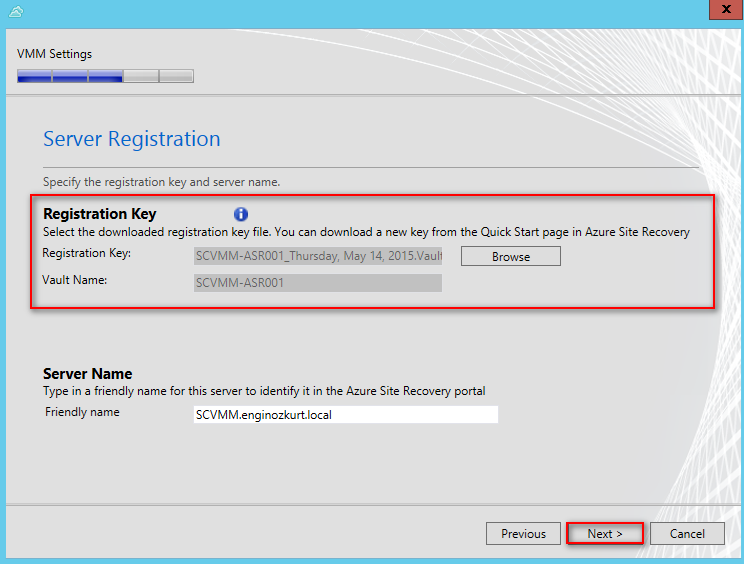Click the Friendly name input field
This screenshot has width=744, height=564.
[x=346, y=415]
